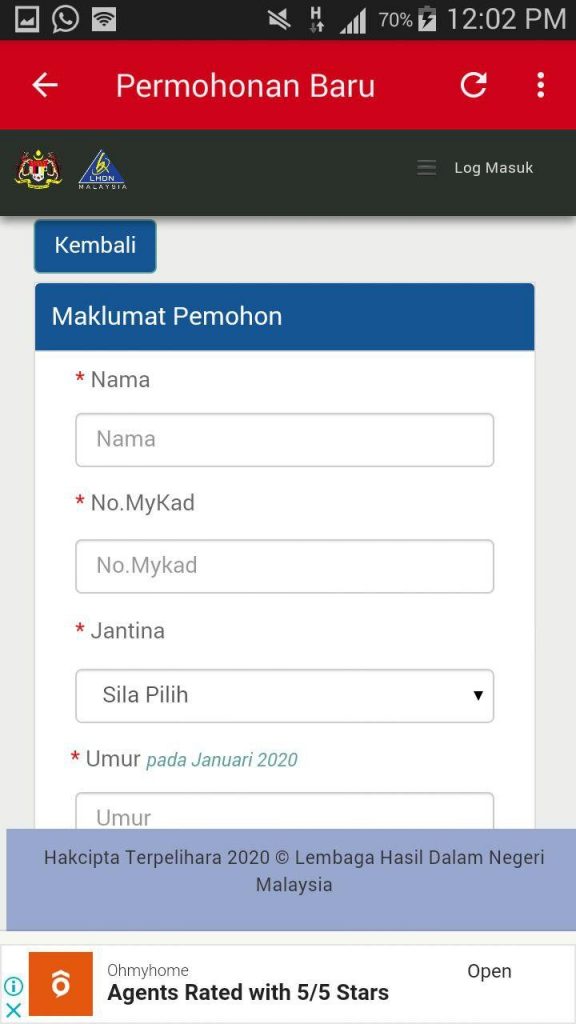
Task: Focus the Nama input field
Action: [x=285, y=440]
